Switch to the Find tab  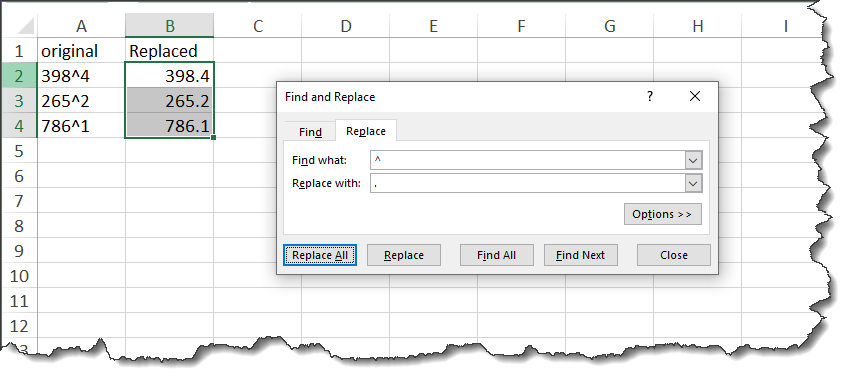click(x=310, y=131)
